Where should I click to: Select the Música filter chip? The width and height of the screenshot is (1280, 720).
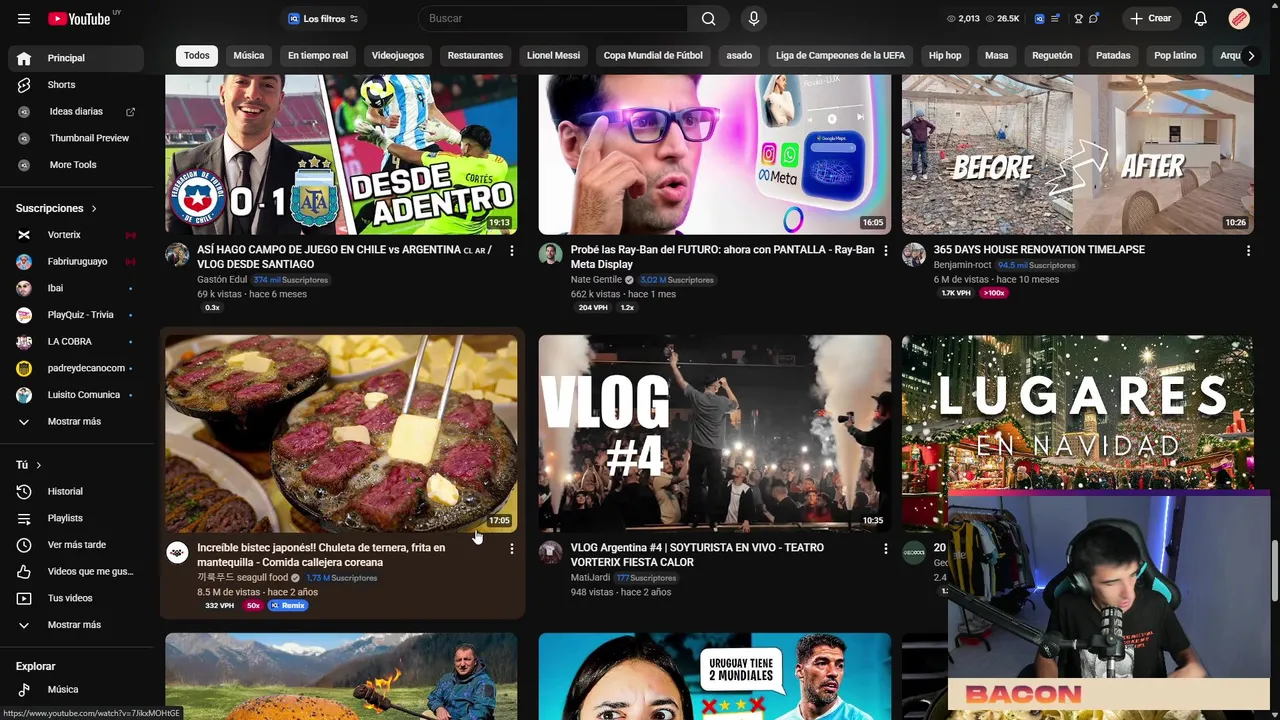pos(249,55)
